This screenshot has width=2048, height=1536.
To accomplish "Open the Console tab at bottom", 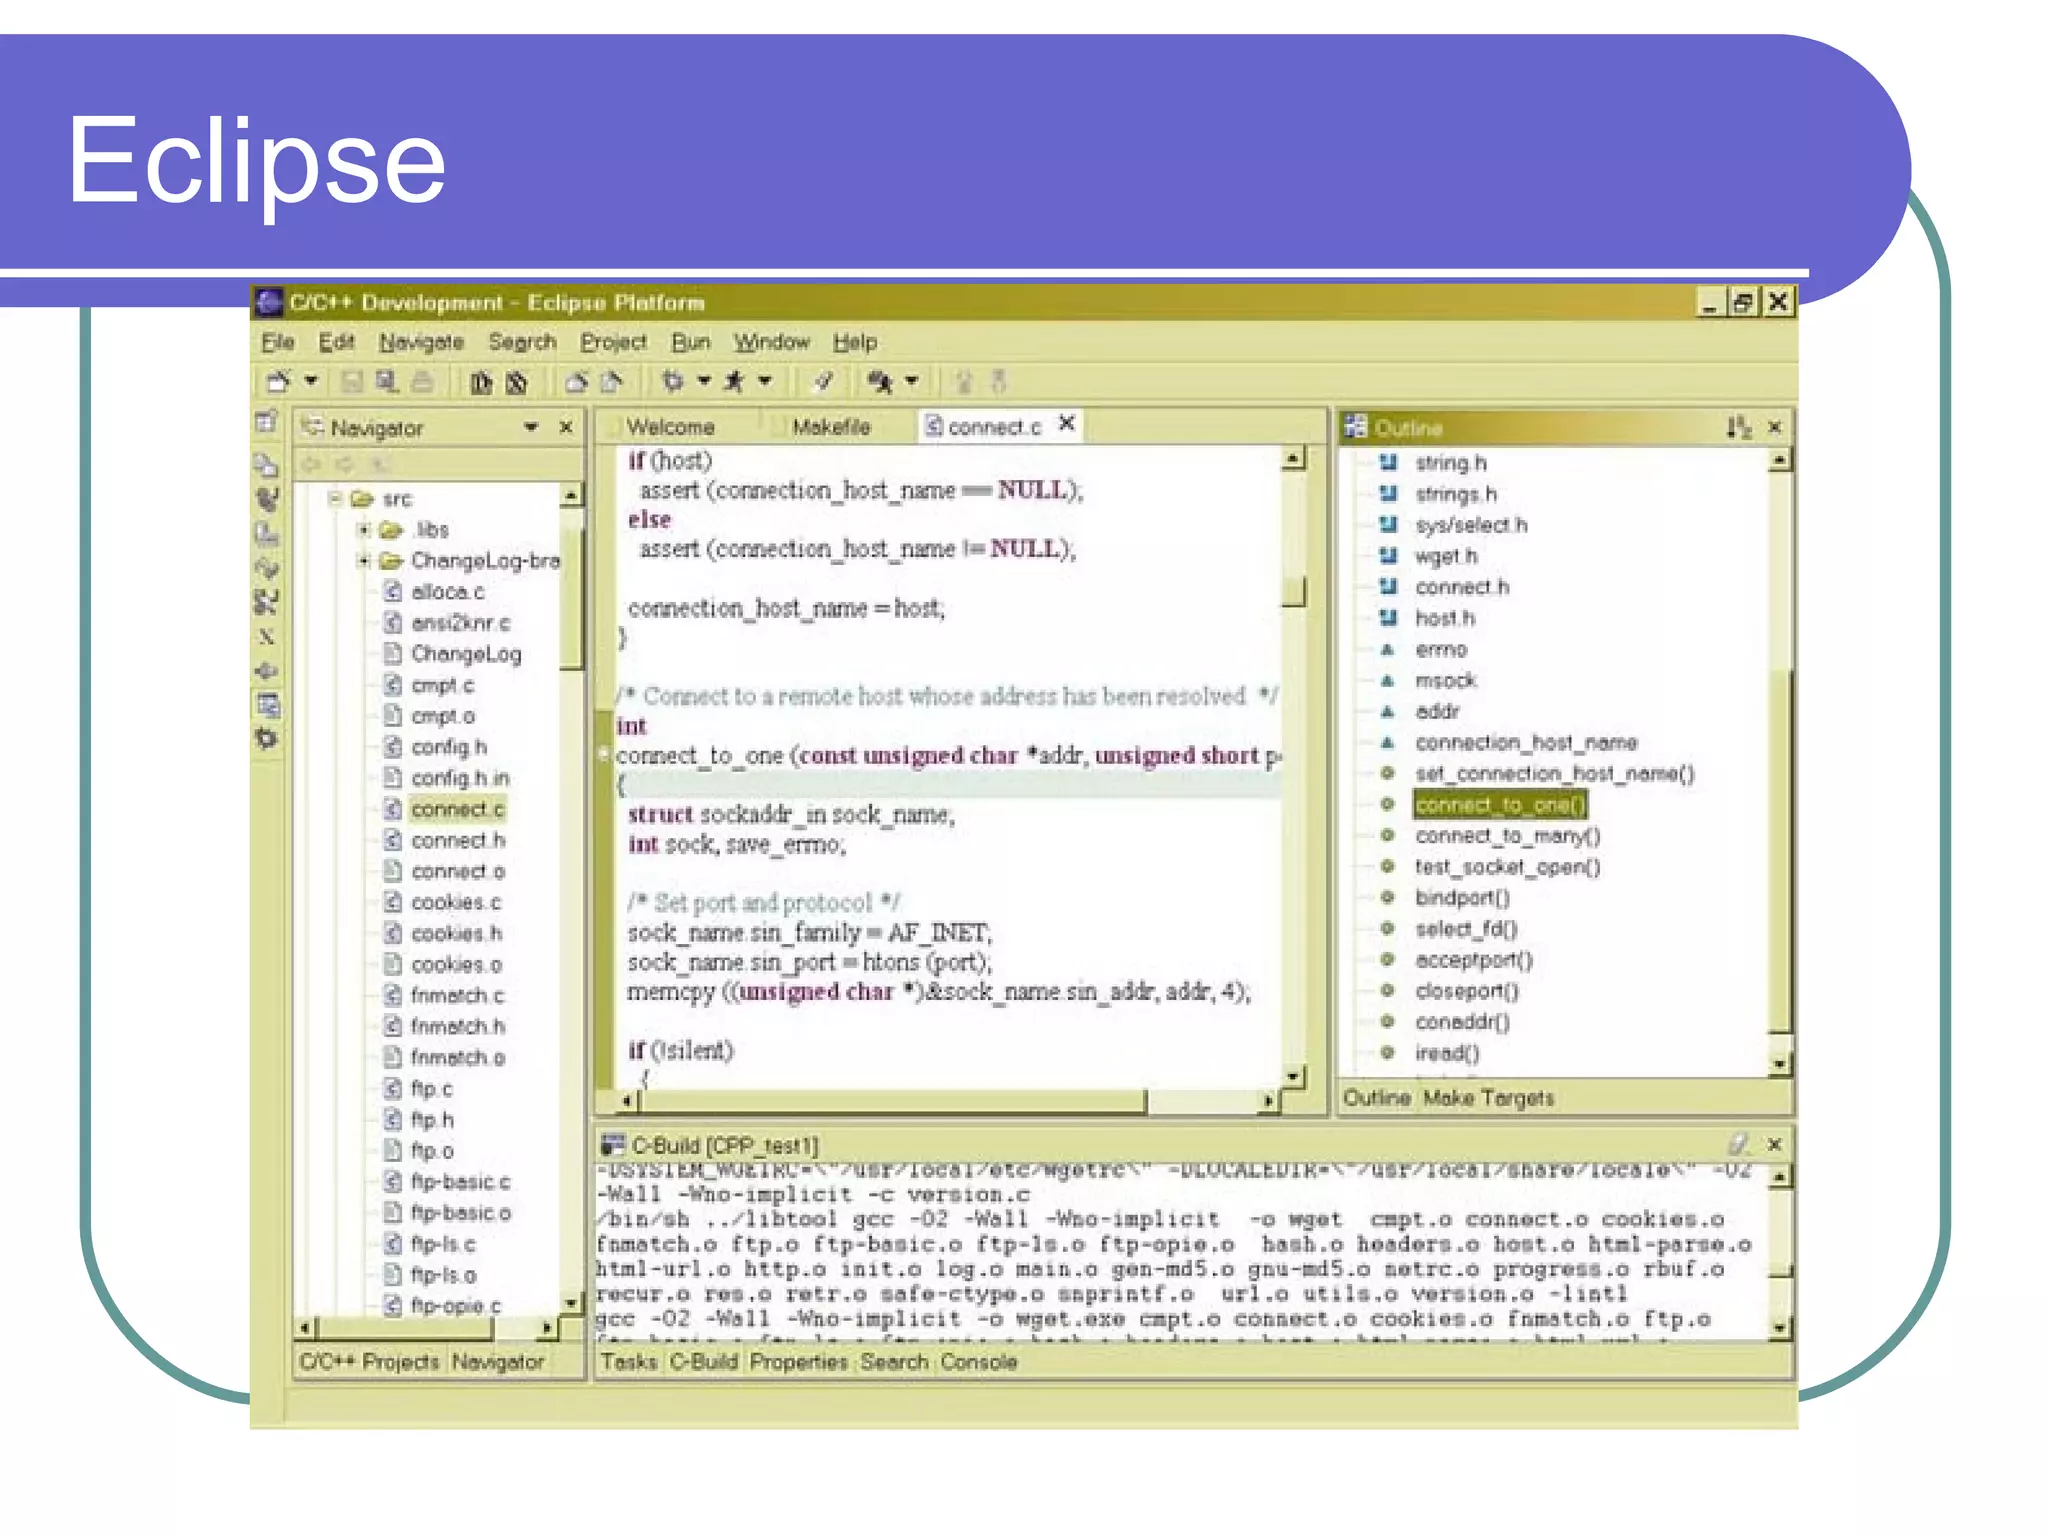I will [978, 1362].
